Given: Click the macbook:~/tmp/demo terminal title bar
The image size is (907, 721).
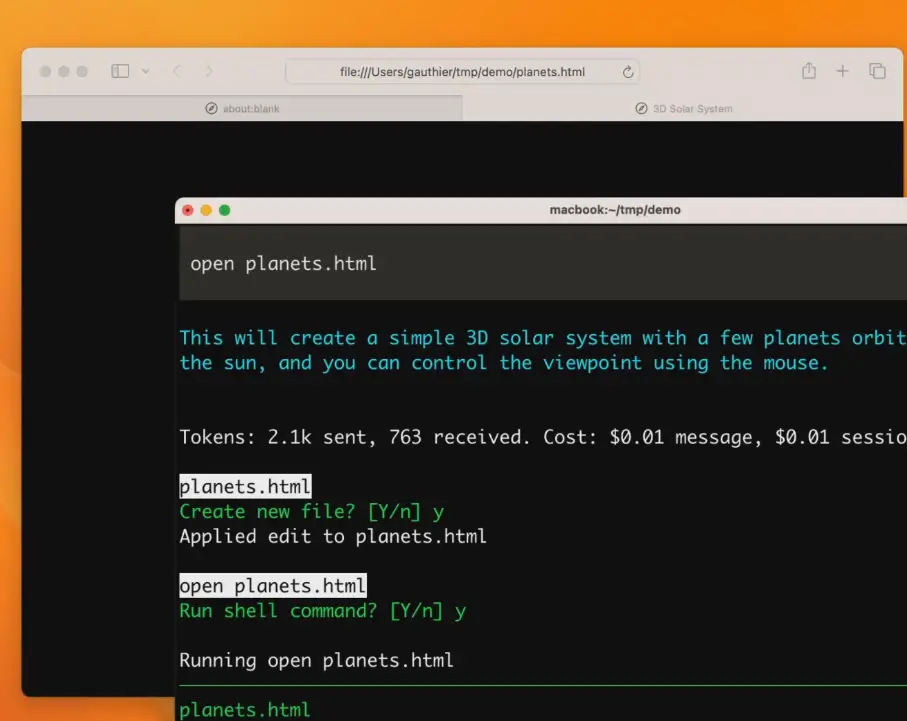Looking at the screenshot, I should point(614,210).
